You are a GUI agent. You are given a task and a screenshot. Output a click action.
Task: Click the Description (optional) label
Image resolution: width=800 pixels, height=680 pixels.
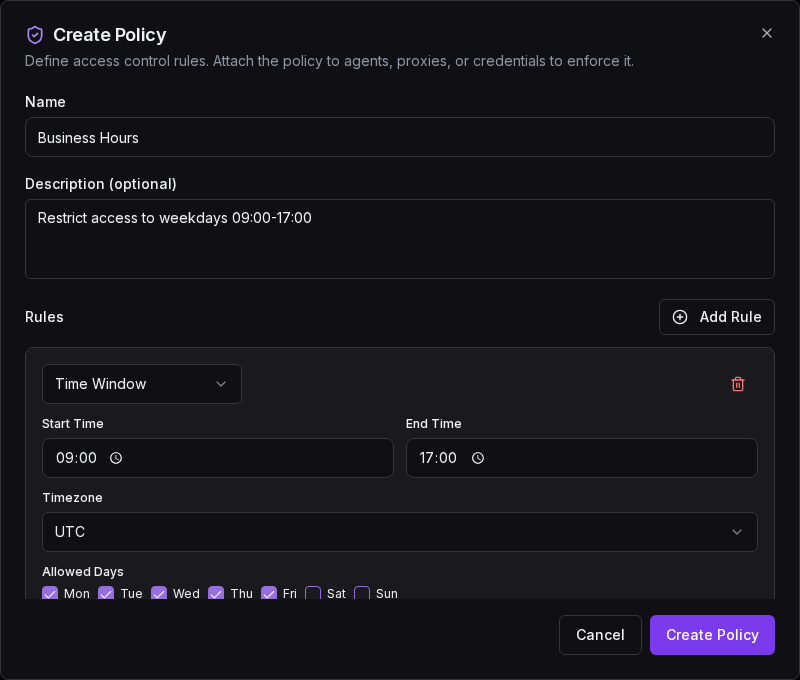[101, 184]
